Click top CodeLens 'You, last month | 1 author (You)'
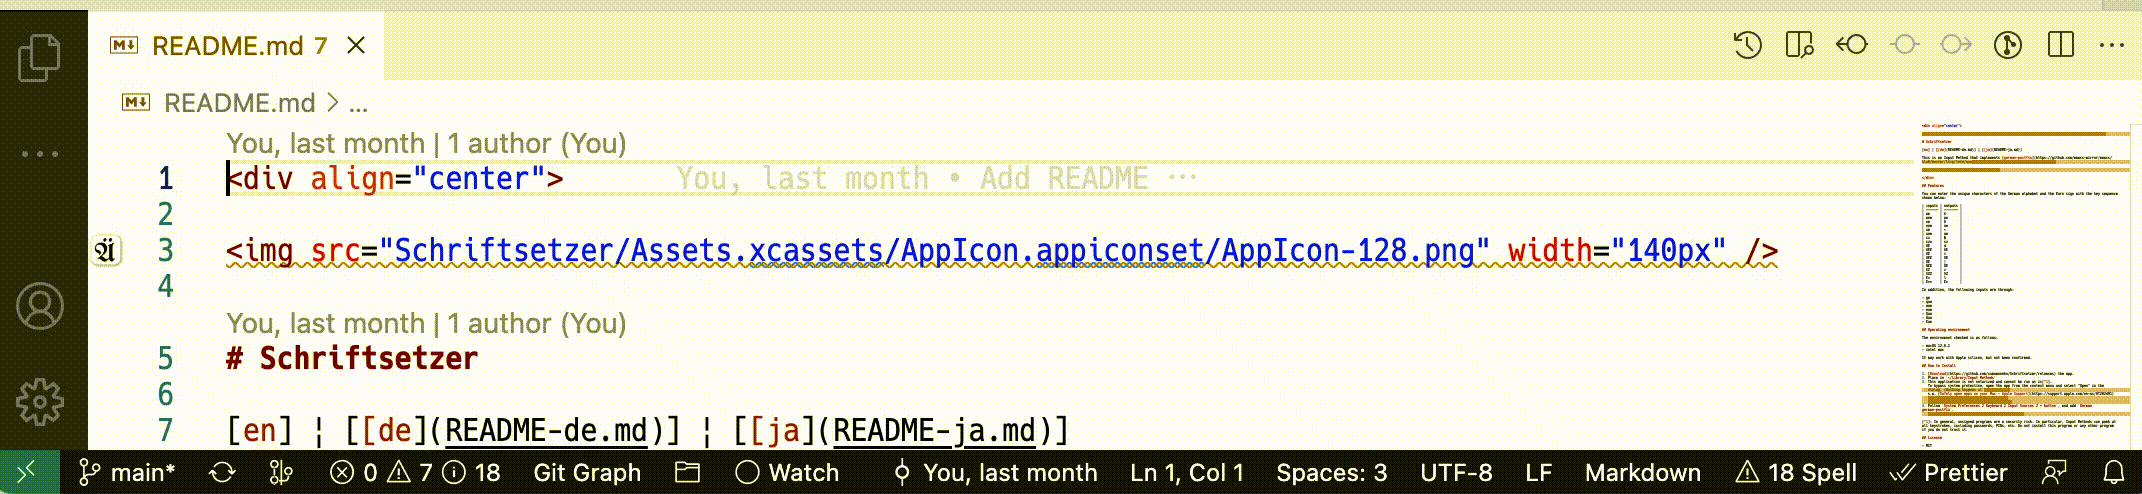2142x494 pixels. (x=426, y=143)
